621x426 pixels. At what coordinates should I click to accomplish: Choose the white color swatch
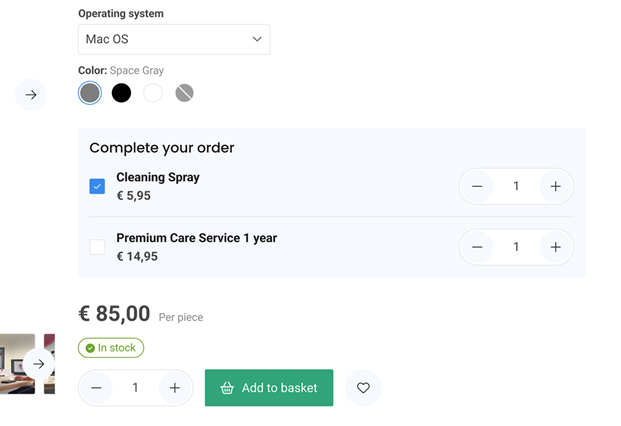[152, 93]
